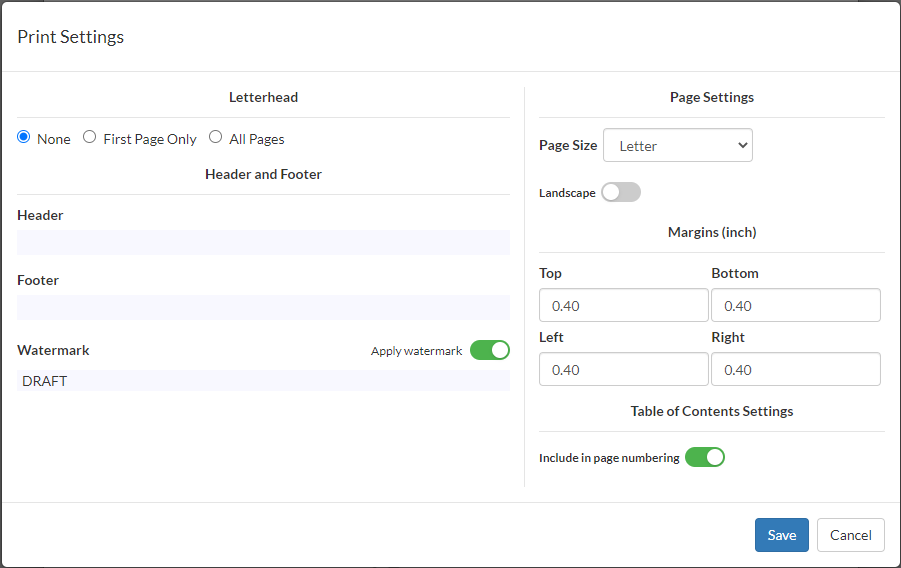The width and height of the screenshot is (901, 568).
Task: Click the Bottom margin input box
Action: (795, 306)
